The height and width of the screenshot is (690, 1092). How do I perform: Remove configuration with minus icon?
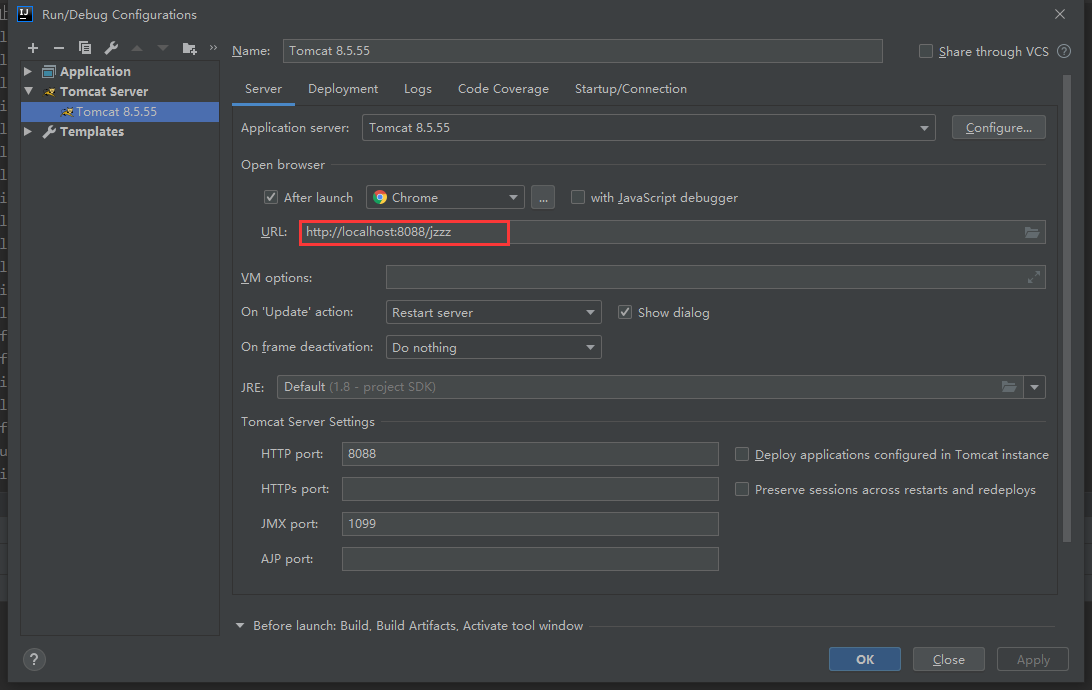pyautogui.click(x=58, y=48)
